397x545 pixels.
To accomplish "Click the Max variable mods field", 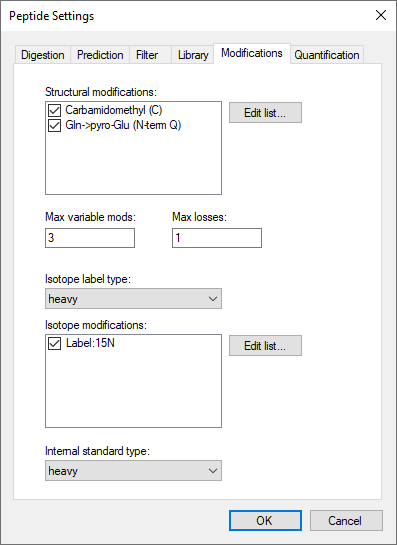I will click(90, 238).
